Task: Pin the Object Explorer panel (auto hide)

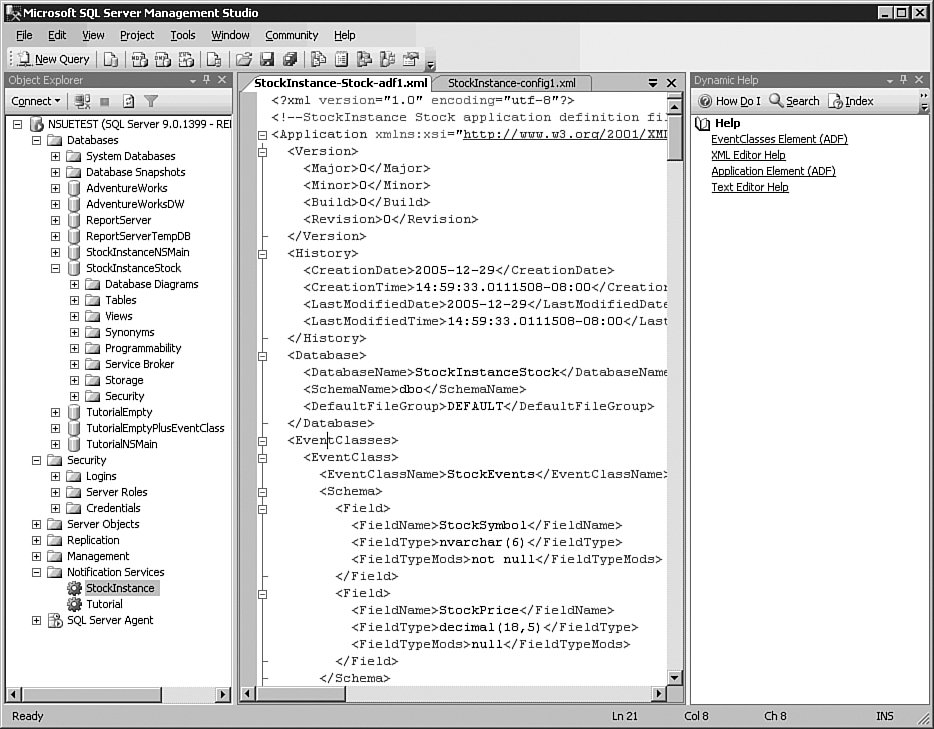Action: (207, 79)
